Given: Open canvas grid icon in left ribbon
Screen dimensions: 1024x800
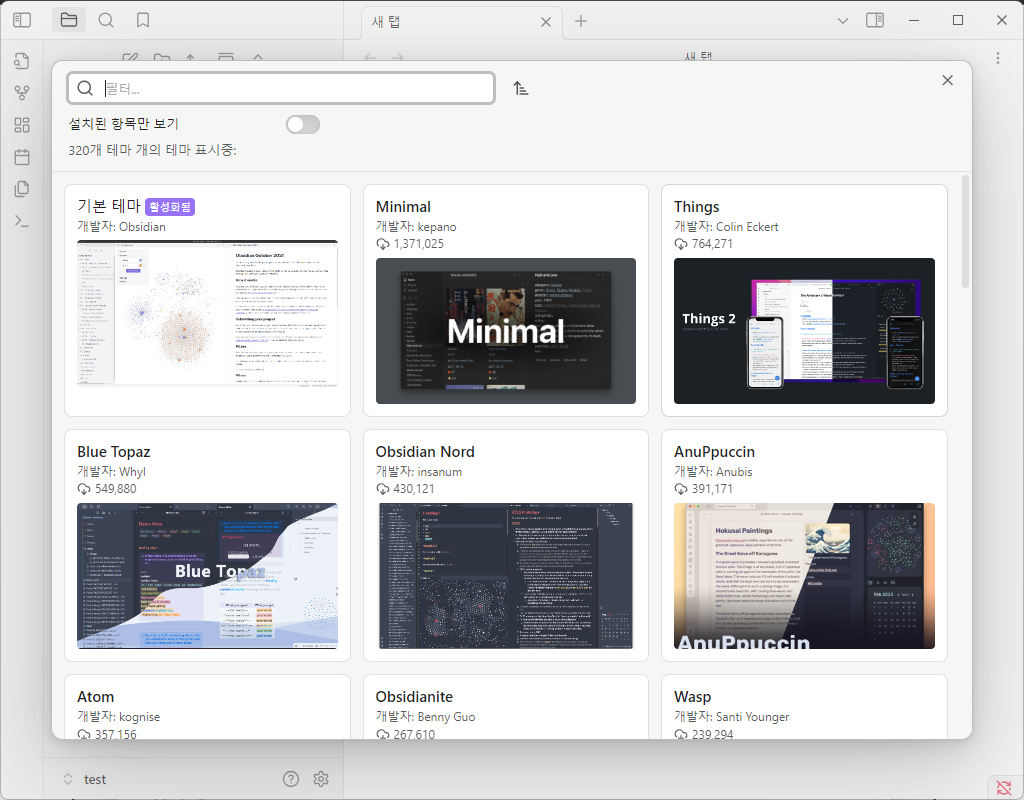Looking at the screenshot, I should pos(22,125).
